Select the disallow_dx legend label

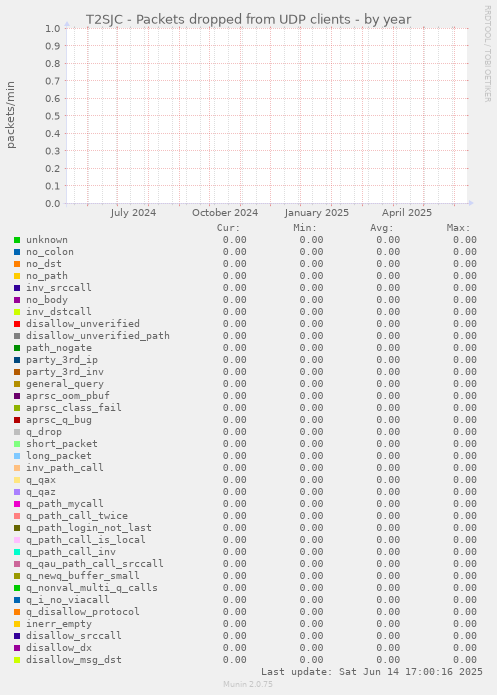(x=59, y=648)
